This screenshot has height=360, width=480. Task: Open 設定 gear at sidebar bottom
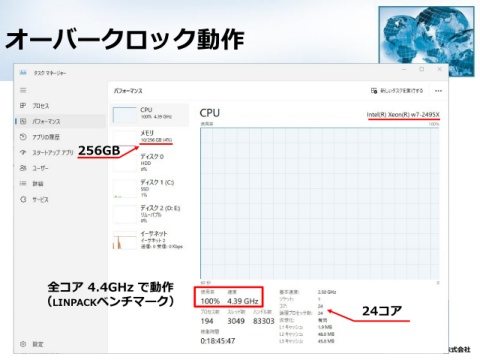pyautogui.click(x=23, y=344)
